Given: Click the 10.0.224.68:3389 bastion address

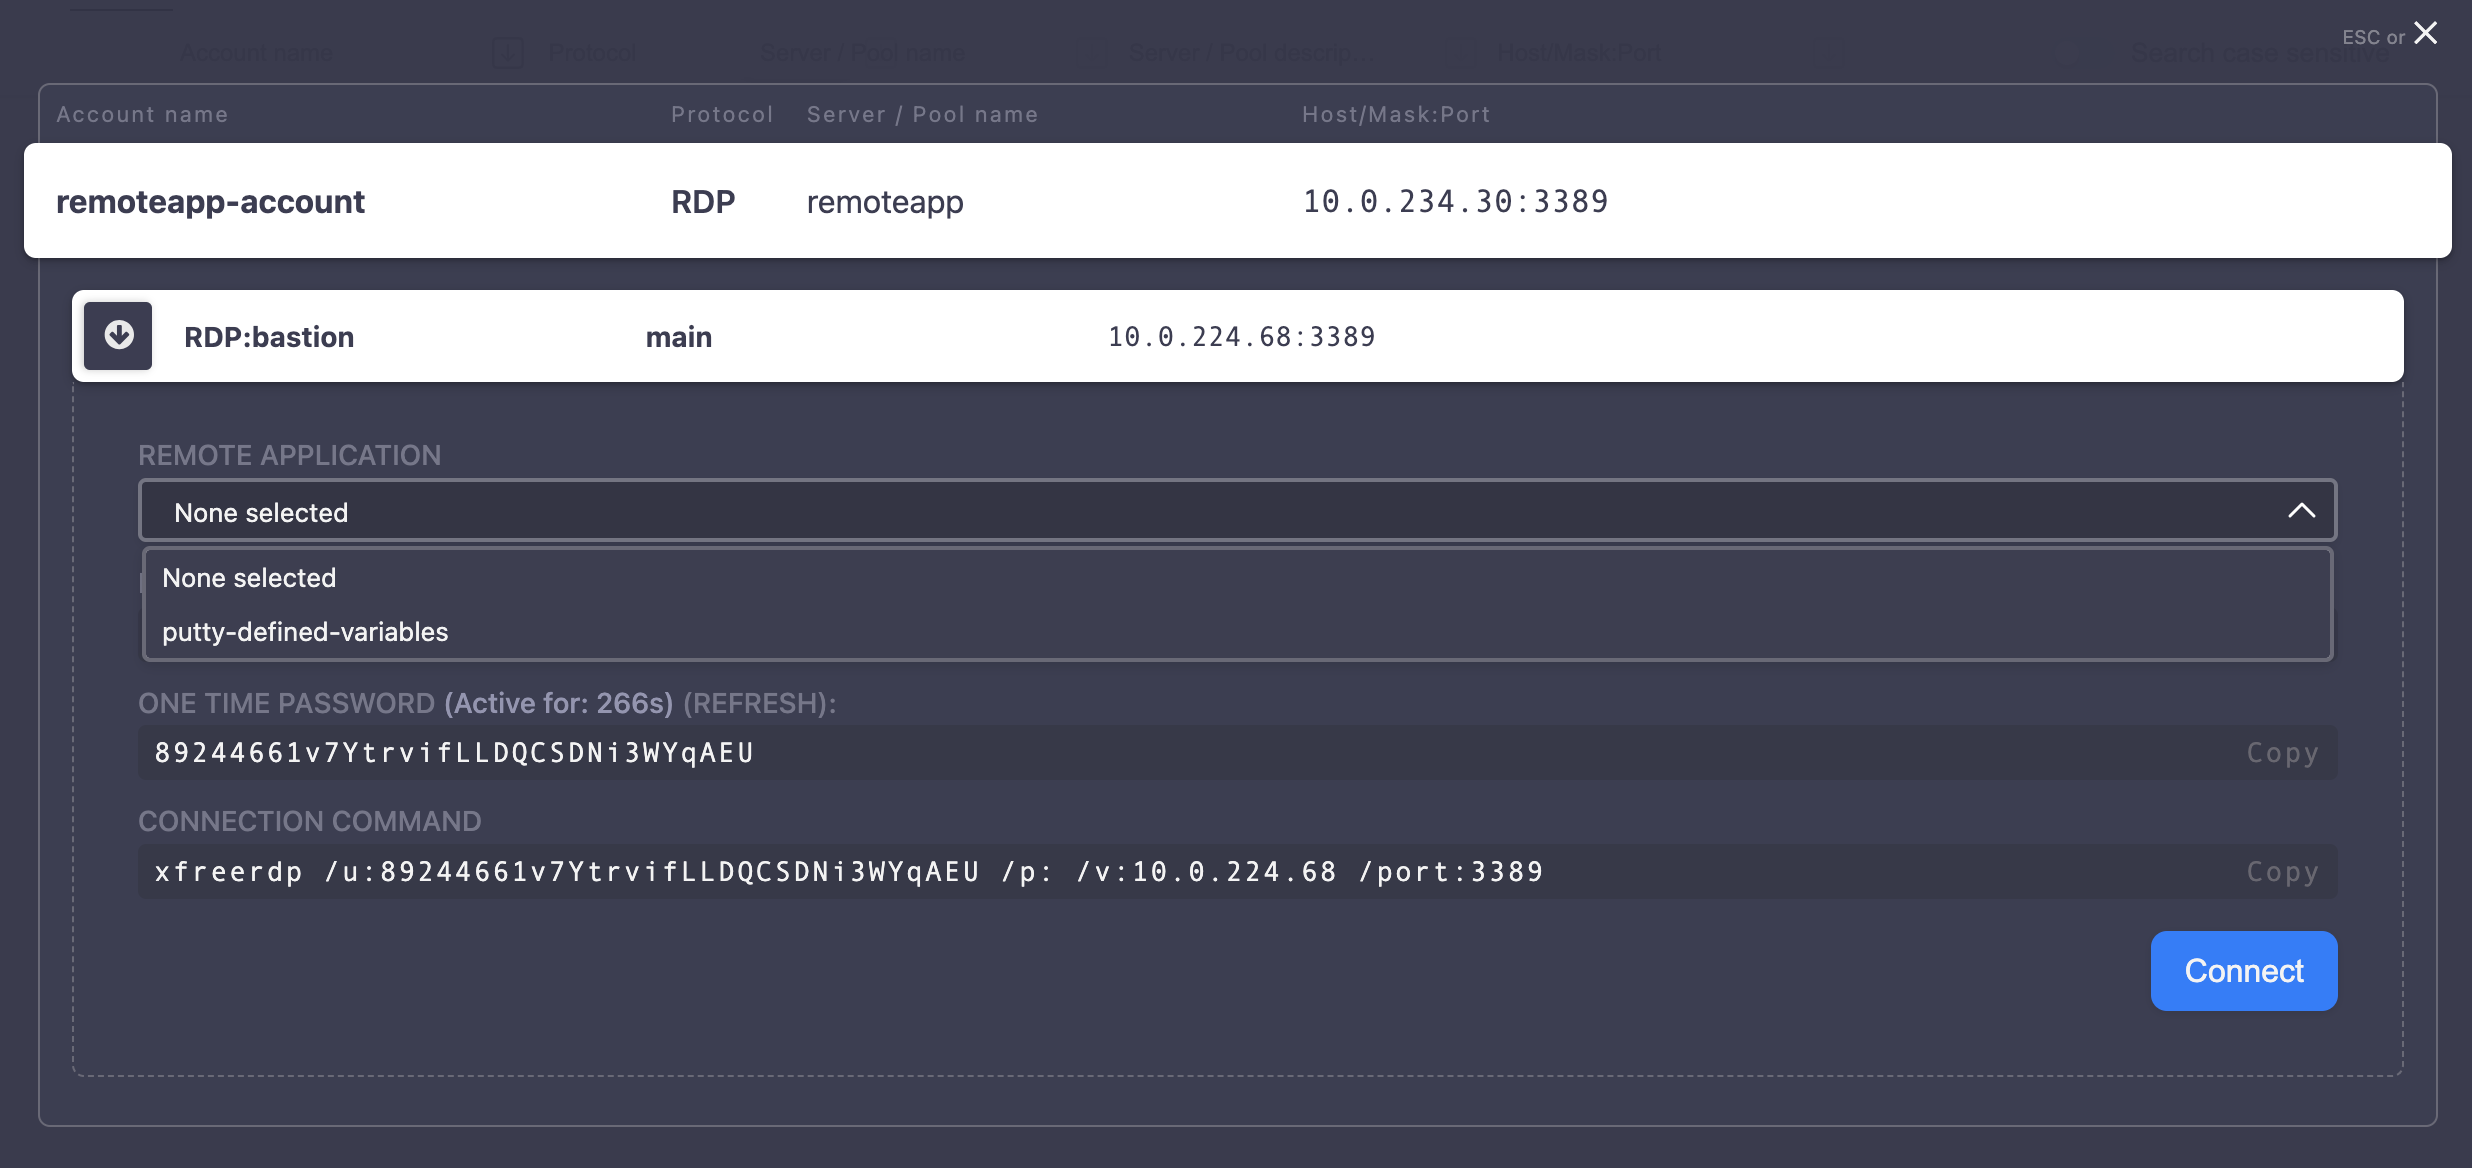Looking at the screenshot, I should 1241,337.
